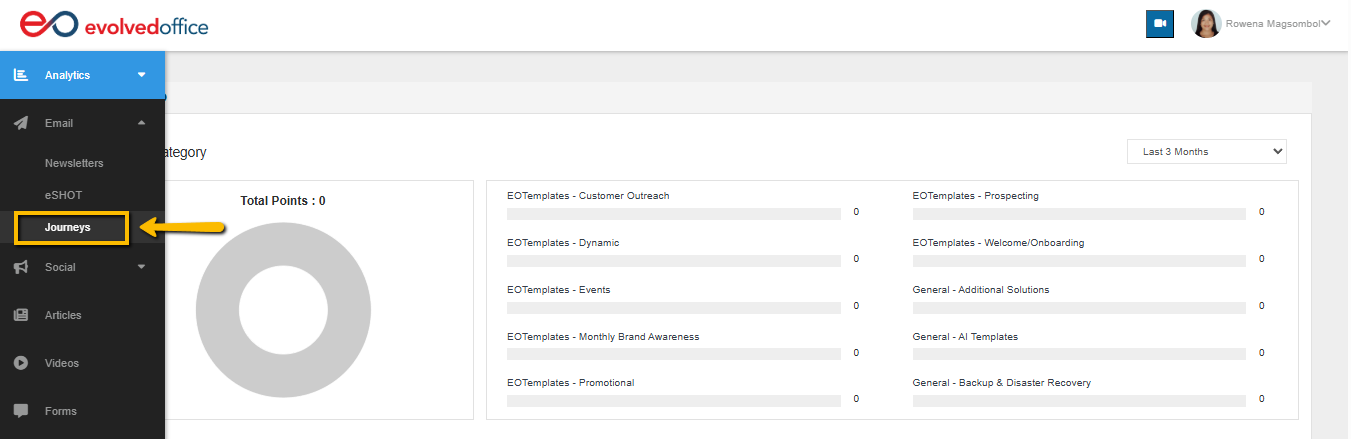Click the evolvedoffice logo
1351x439 pixels.
point(114,25)
